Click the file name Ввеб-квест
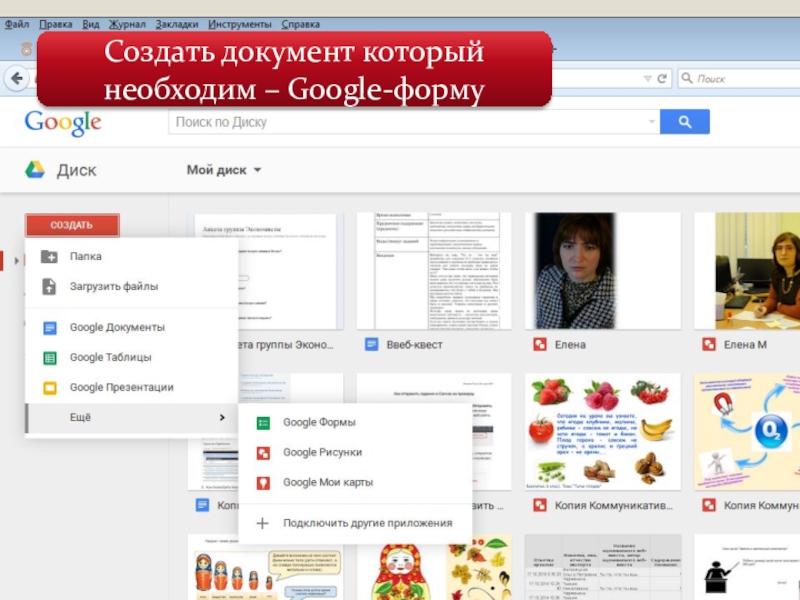The height and width of the screenshot is (600, 800). point(414,345)
